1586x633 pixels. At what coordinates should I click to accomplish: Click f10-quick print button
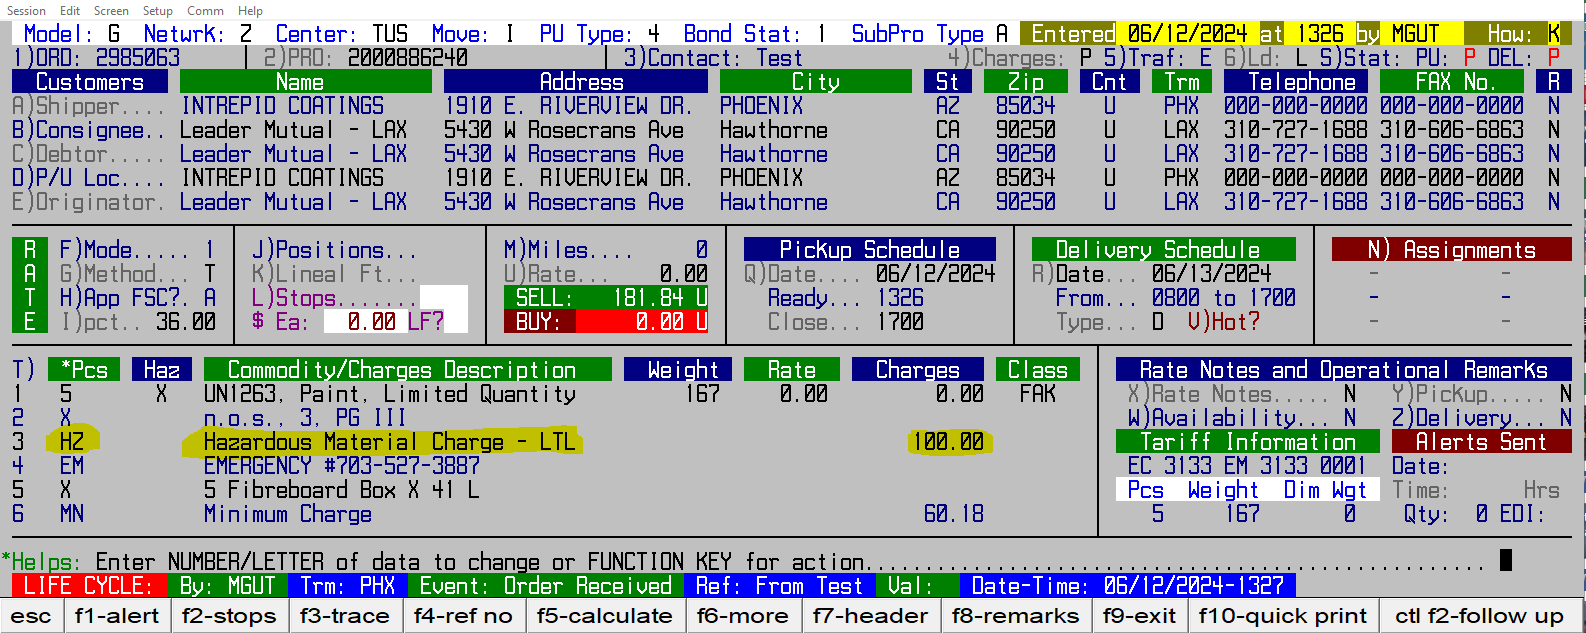(1282, 616)
